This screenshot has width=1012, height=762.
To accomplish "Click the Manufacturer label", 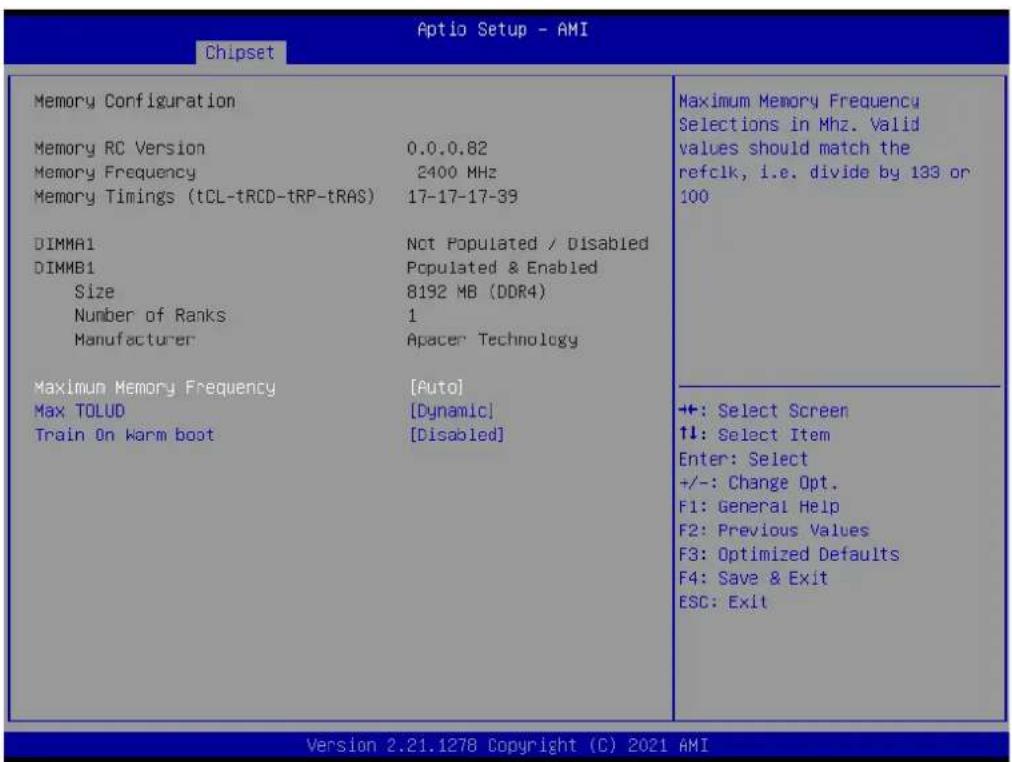I will [x=134, y=339].
